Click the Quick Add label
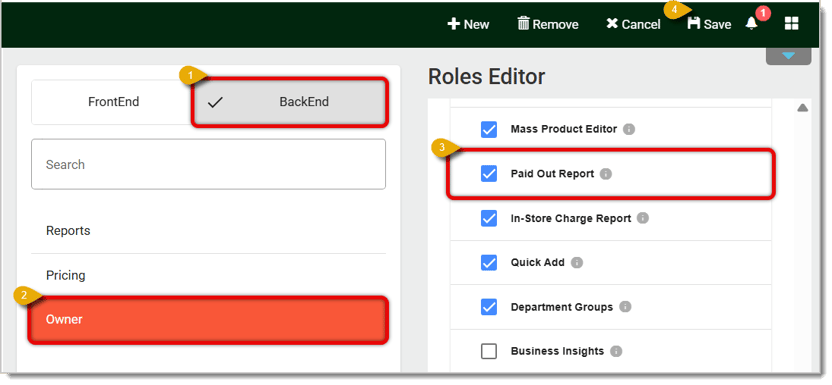The height and width of the screenshot is (385, 832). click(538, 262)
